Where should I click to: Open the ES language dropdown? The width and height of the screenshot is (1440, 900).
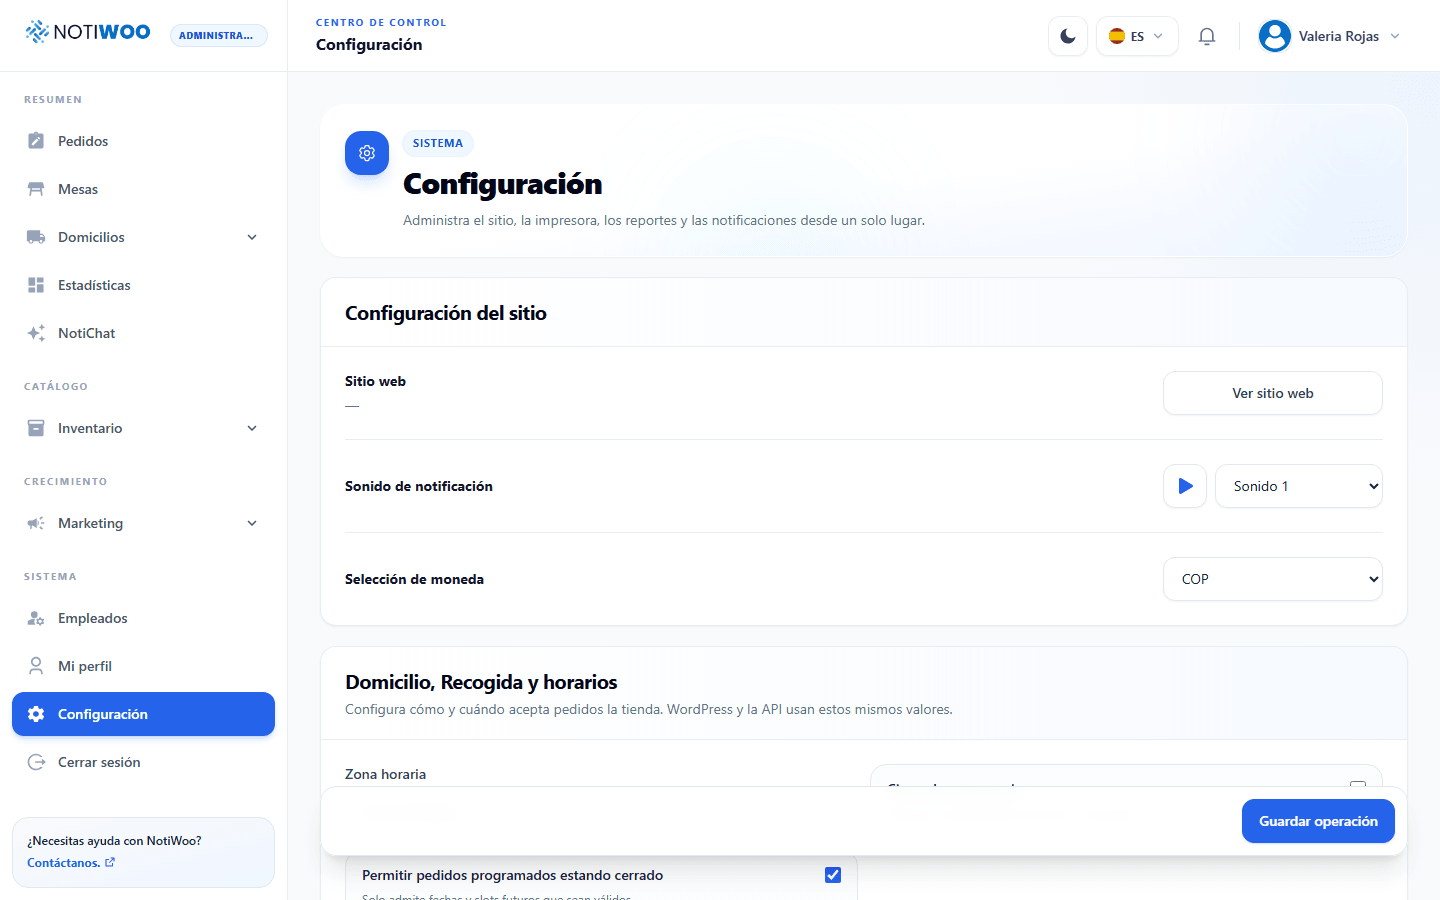pyautogui.click(x=1137, y=36)
